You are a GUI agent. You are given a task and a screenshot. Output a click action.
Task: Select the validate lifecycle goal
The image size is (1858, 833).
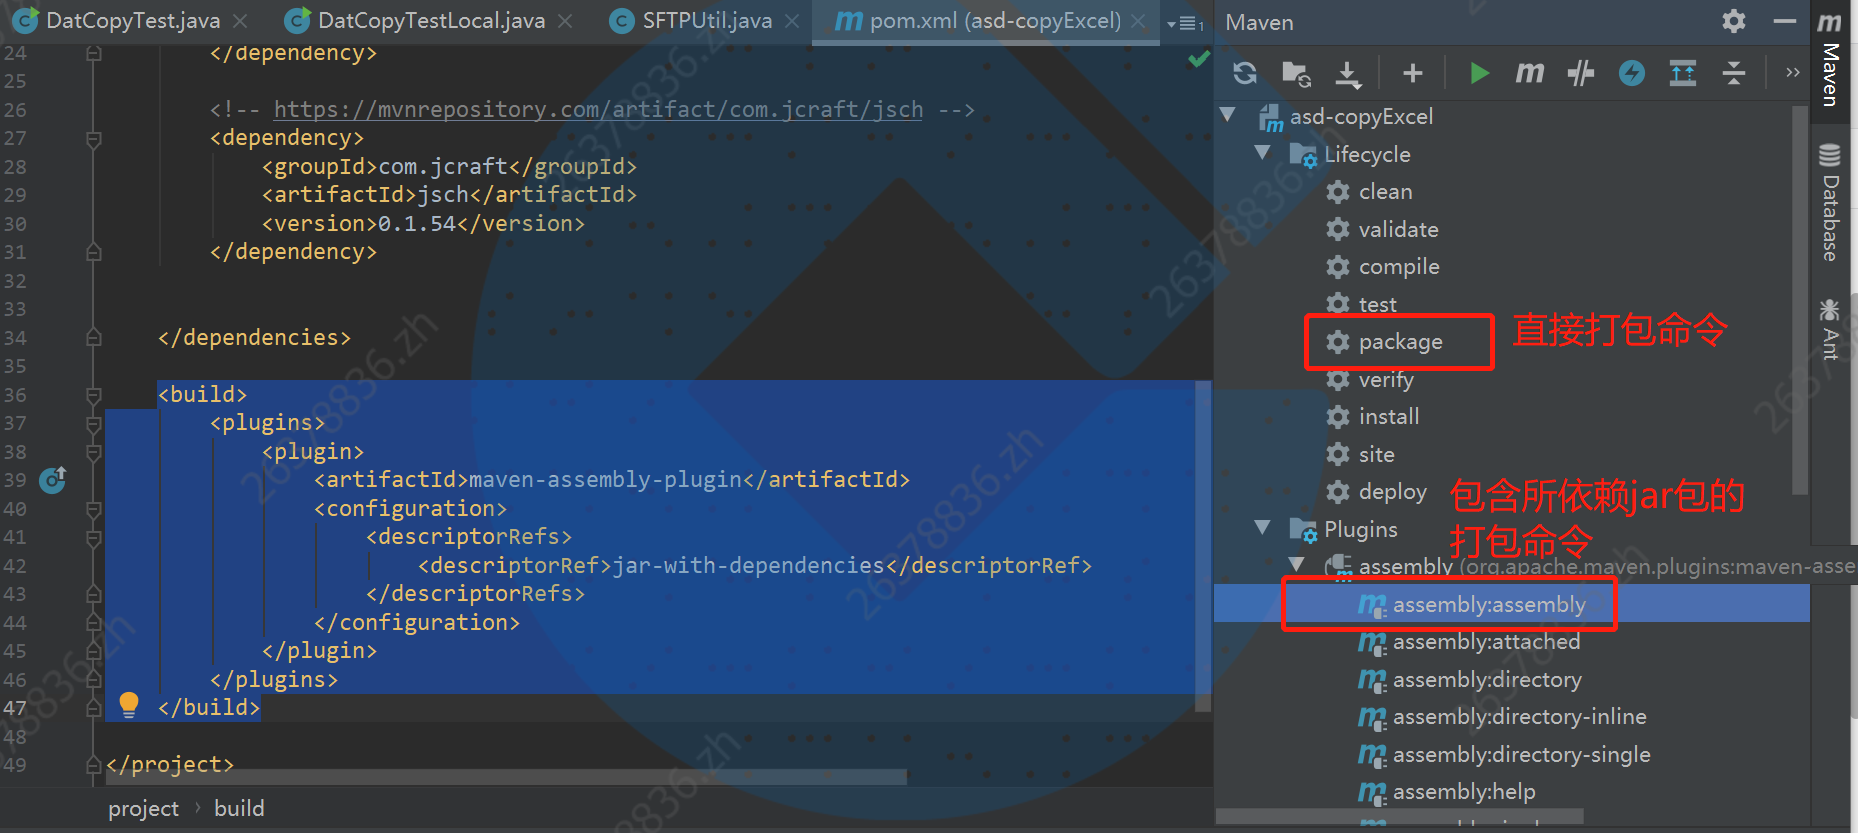coord(1398,229)
